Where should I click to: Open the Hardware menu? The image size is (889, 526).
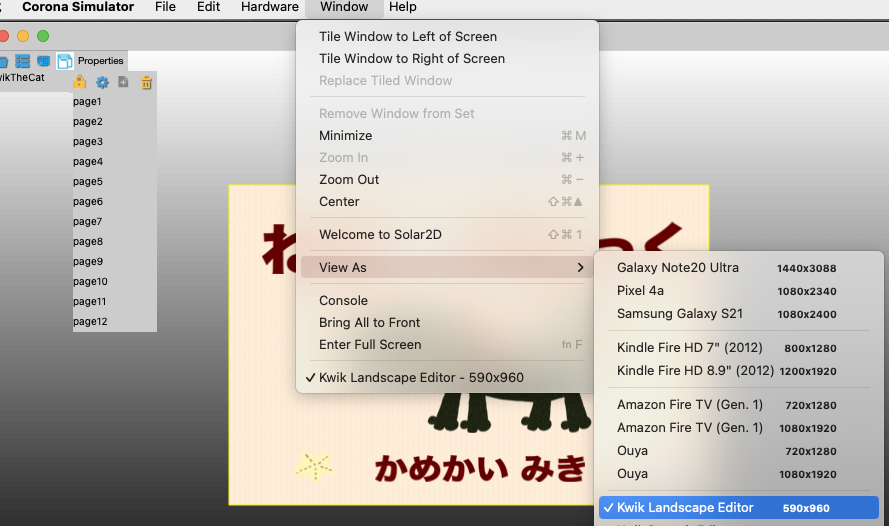click(270, 7)
